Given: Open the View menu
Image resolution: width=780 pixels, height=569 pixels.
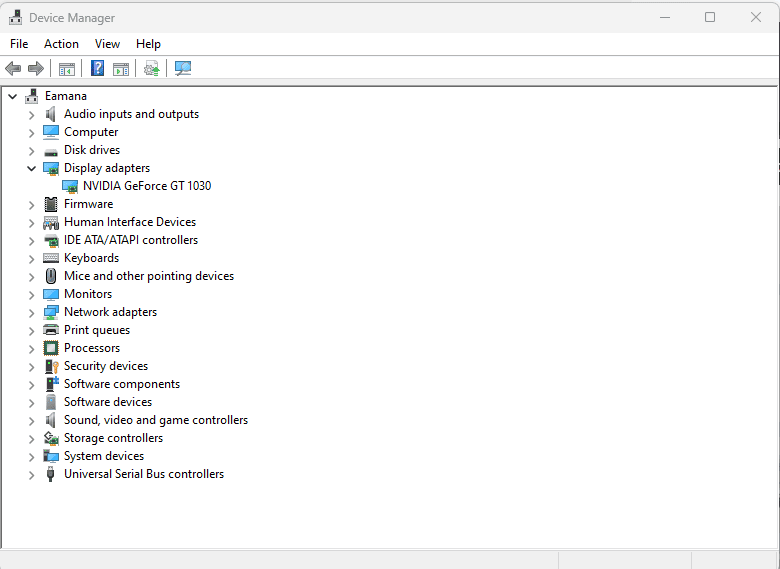Looking at the screenshot, I should point(107,44).
